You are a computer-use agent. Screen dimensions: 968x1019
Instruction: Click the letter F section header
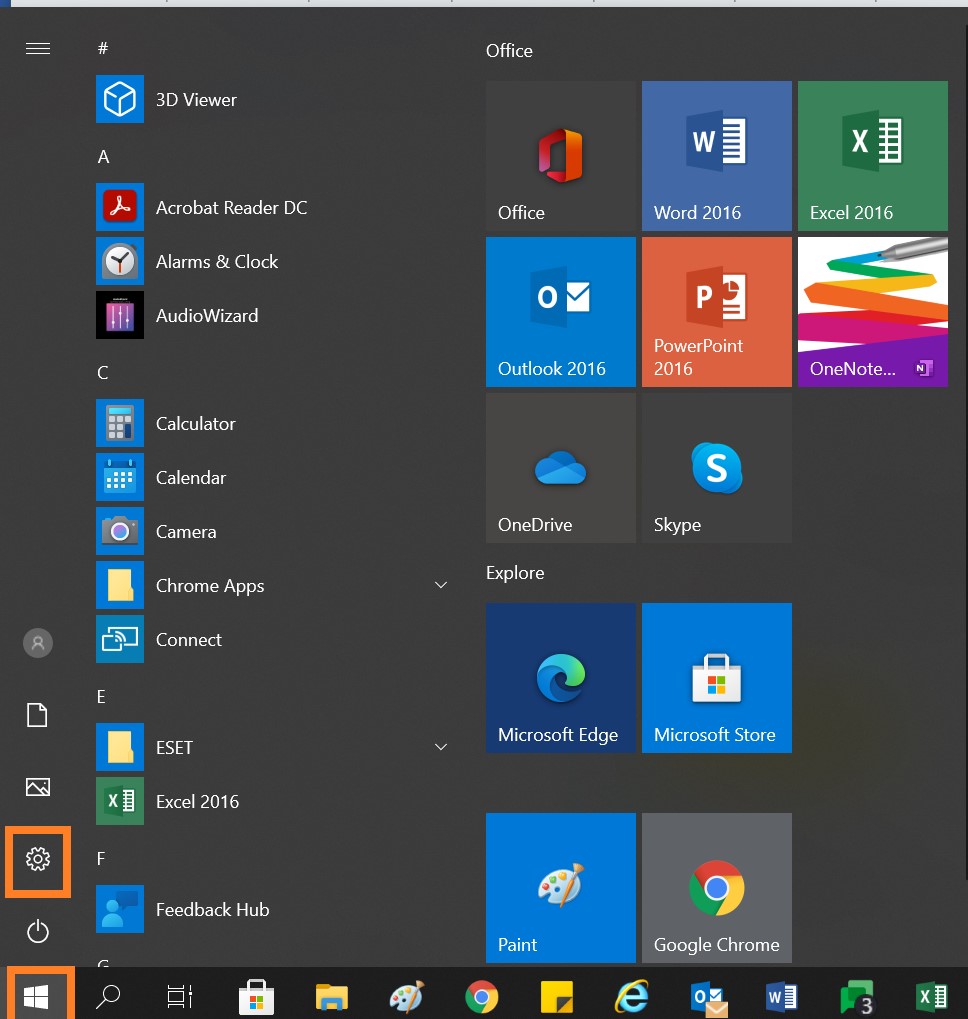(101, 858)
